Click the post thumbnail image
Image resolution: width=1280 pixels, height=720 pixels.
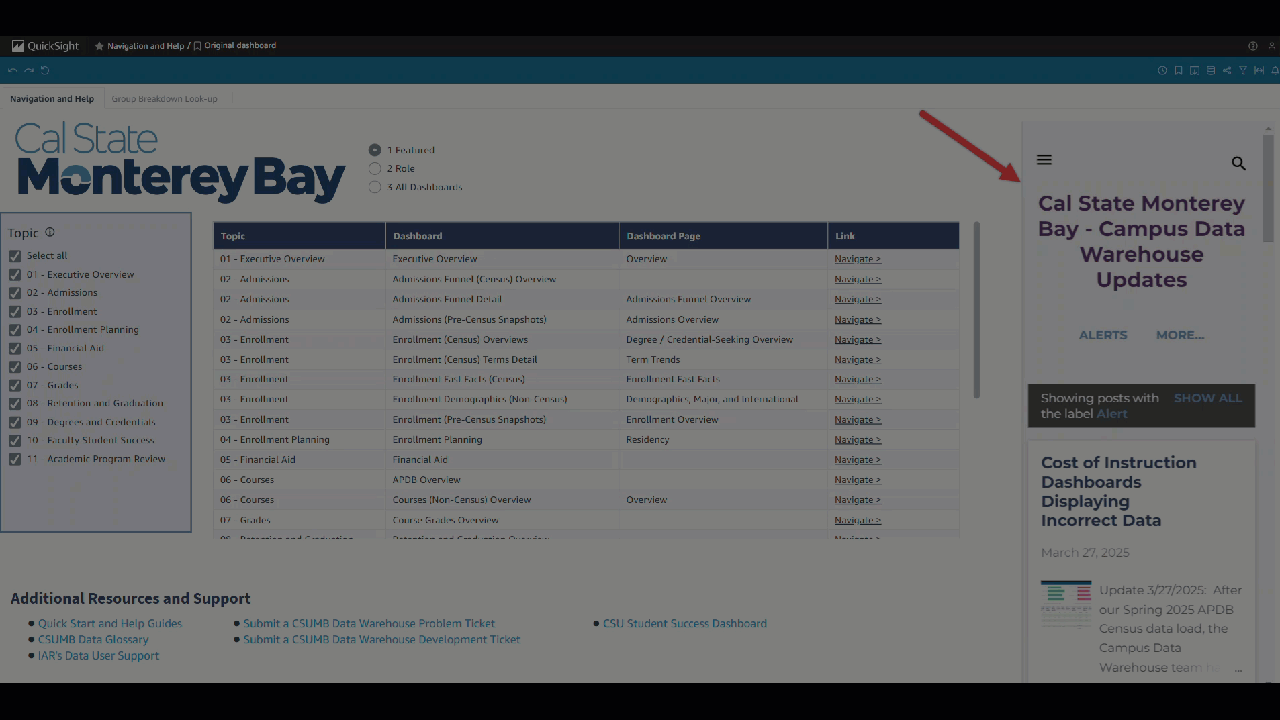1066,604
